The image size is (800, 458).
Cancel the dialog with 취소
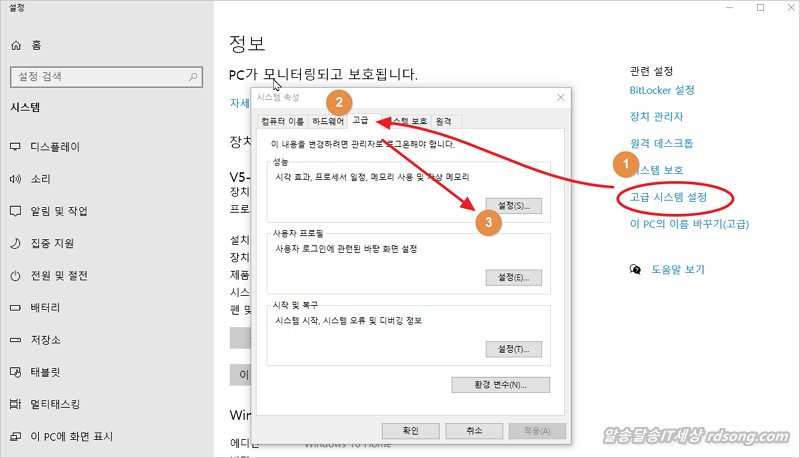pyautogui.click(x=474, y=431)
